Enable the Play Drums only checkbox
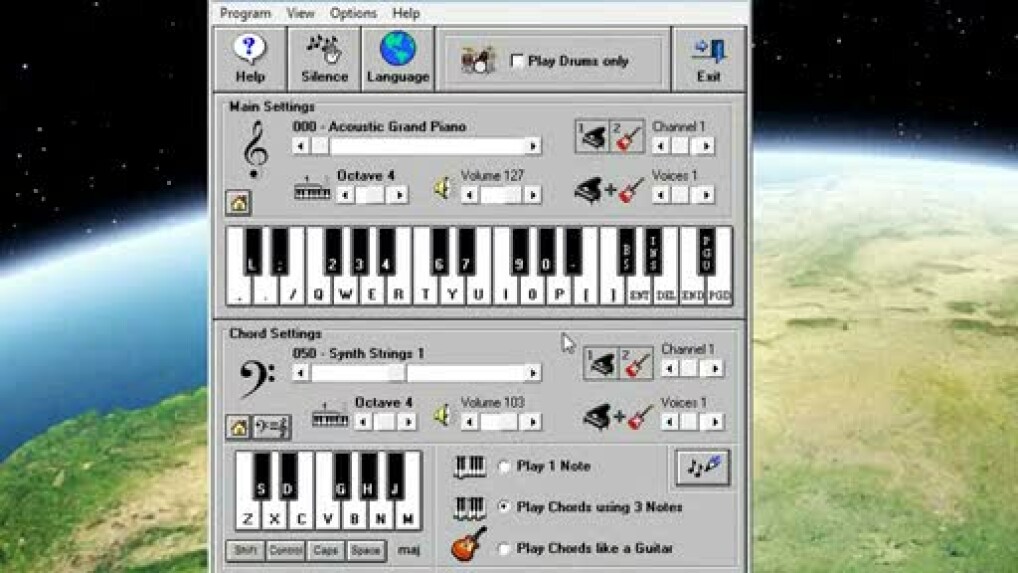 click(x=517, y=61)
